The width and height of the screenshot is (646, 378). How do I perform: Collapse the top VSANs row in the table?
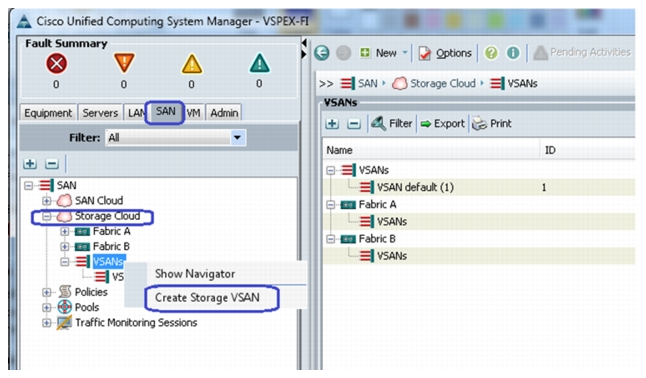coord(330,170)
